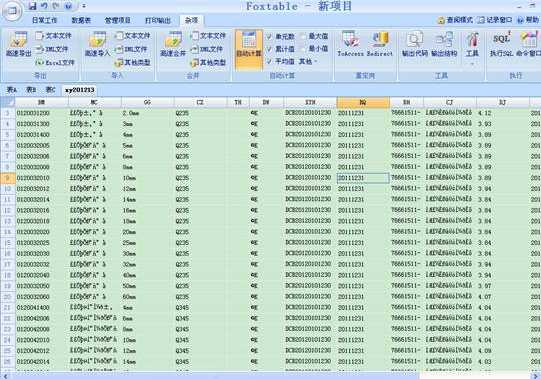Click the Redirect icon
This screenshot has height=379, width=541.
(x=380, y=44)
